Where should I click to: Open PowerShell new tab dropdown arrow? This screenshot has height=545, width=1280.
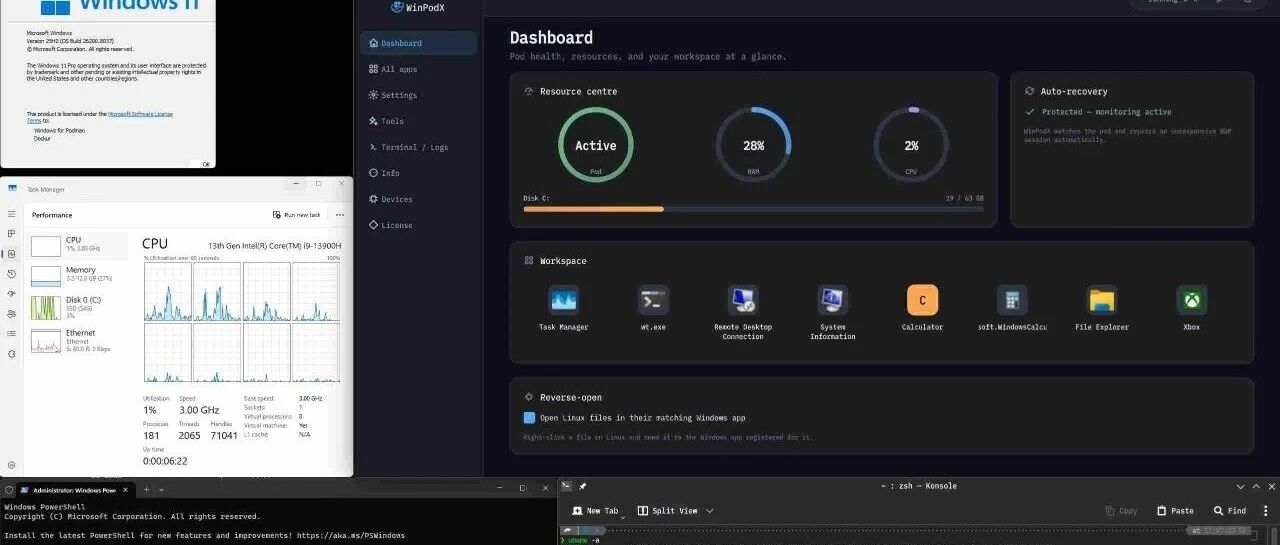[x=162, y=489]
